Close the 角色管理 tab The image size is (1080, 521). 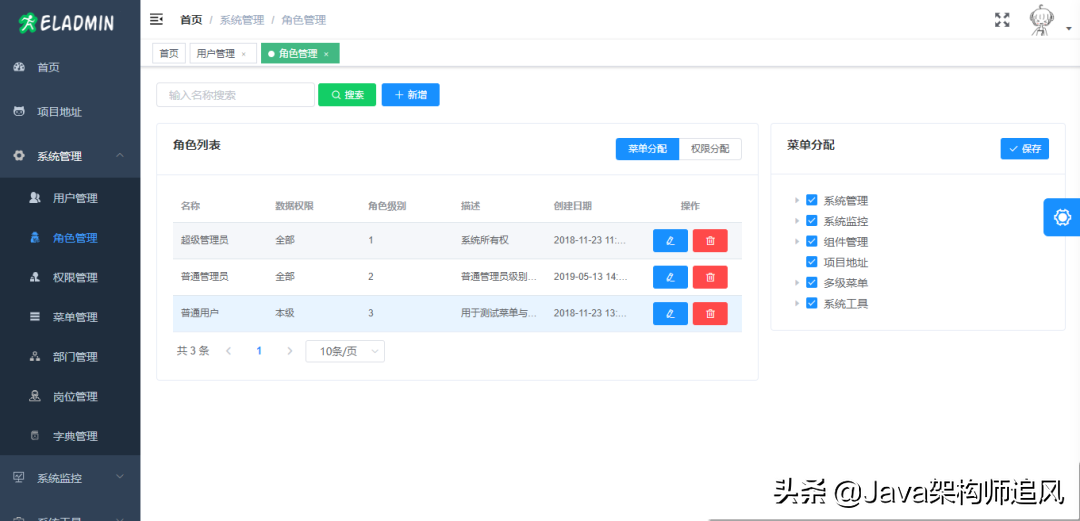coord(326,54)
